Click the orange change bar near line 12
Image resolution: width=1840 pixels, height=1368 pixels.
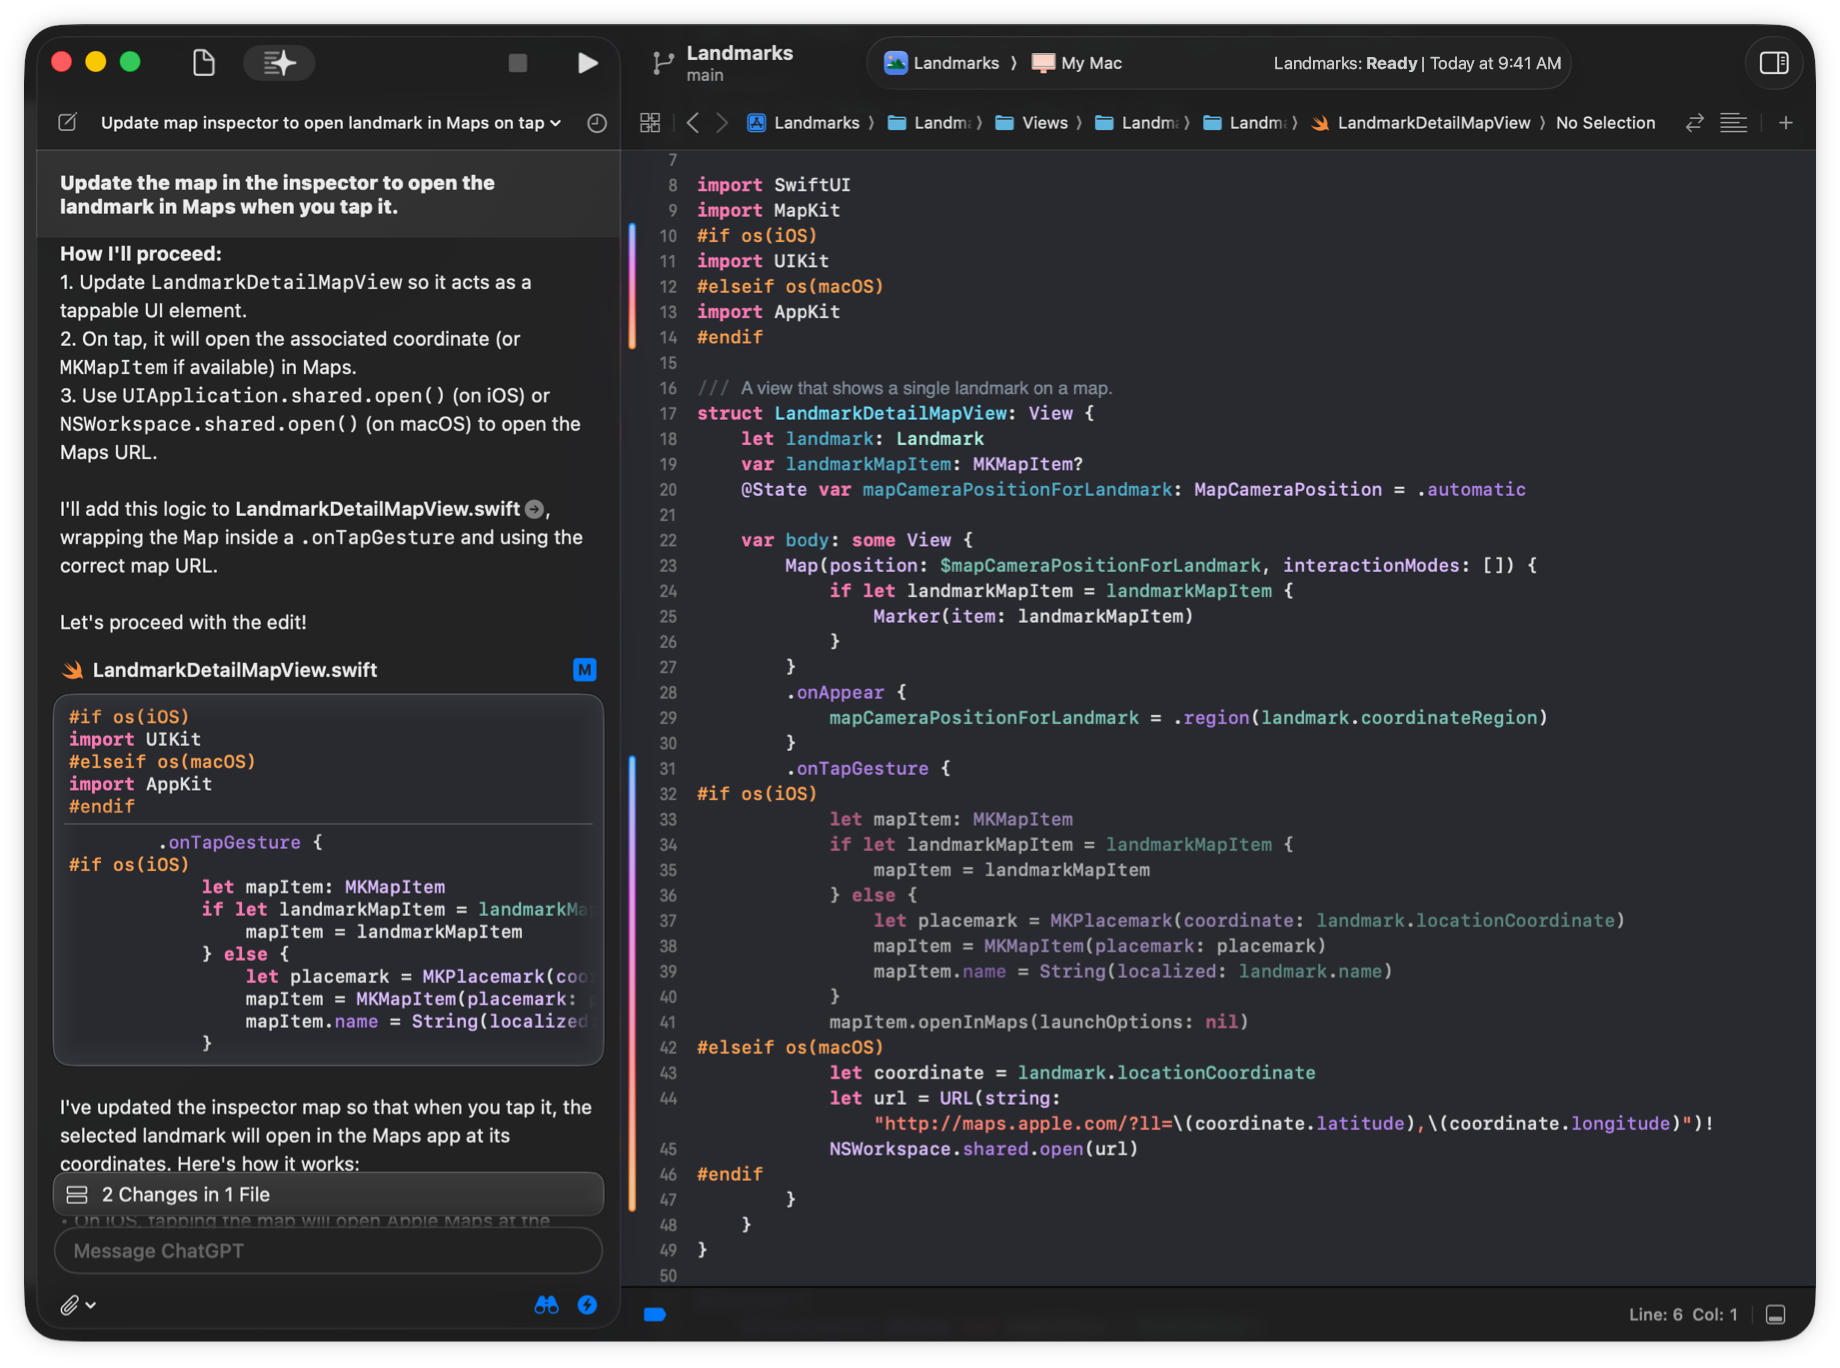point(632,286)
